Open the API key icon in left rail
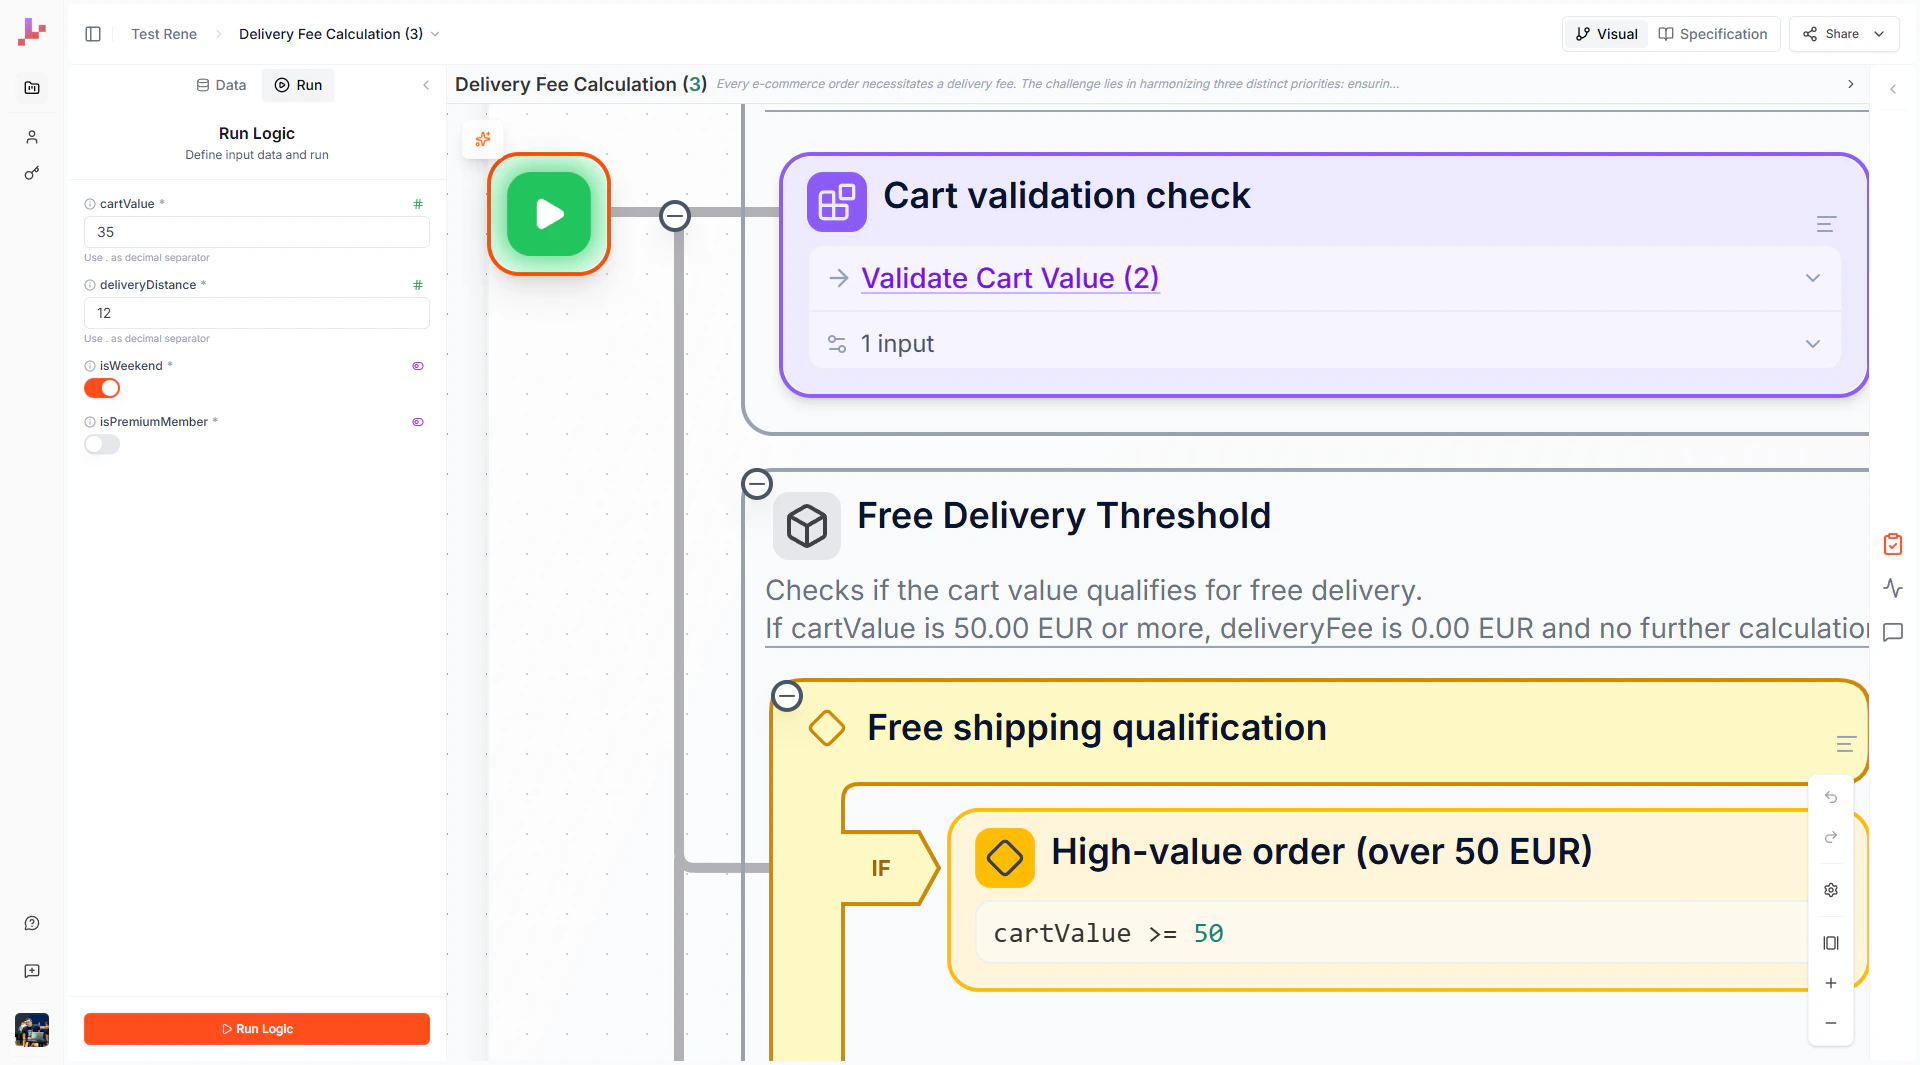Viewport: 1920px width, 1065px height. coord(32,173)
